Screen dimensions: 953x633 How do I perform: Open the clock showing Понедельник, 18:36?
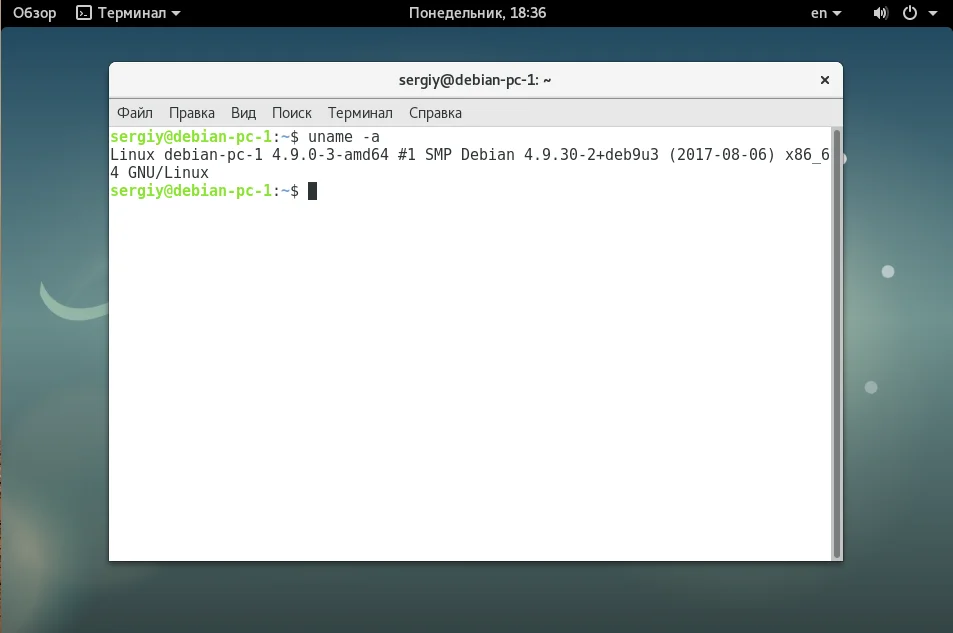(x=477, y=13)
